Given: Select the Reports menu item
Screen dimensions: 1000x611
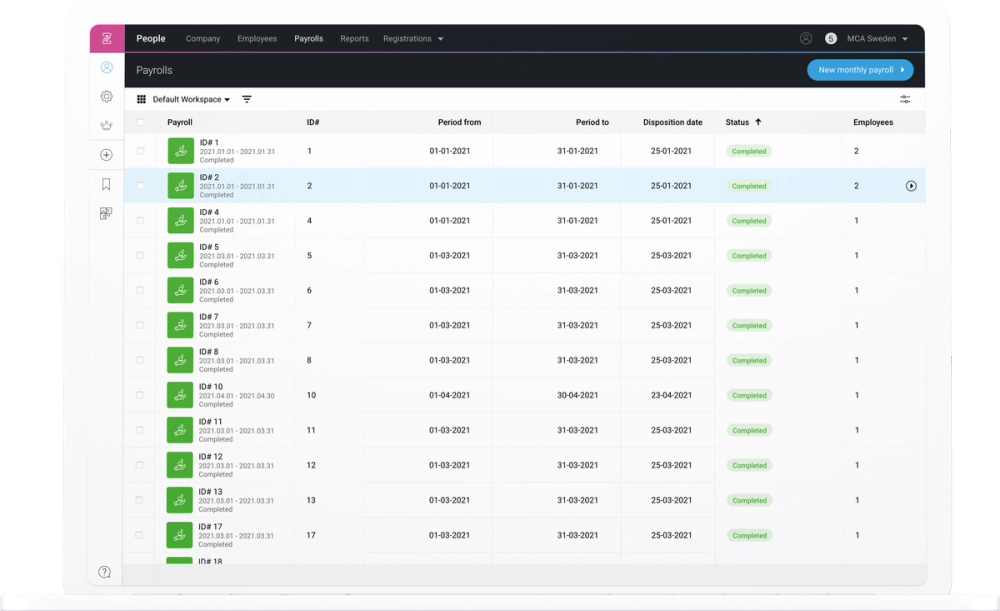Looking at the screenshot, I should (354, 39).
